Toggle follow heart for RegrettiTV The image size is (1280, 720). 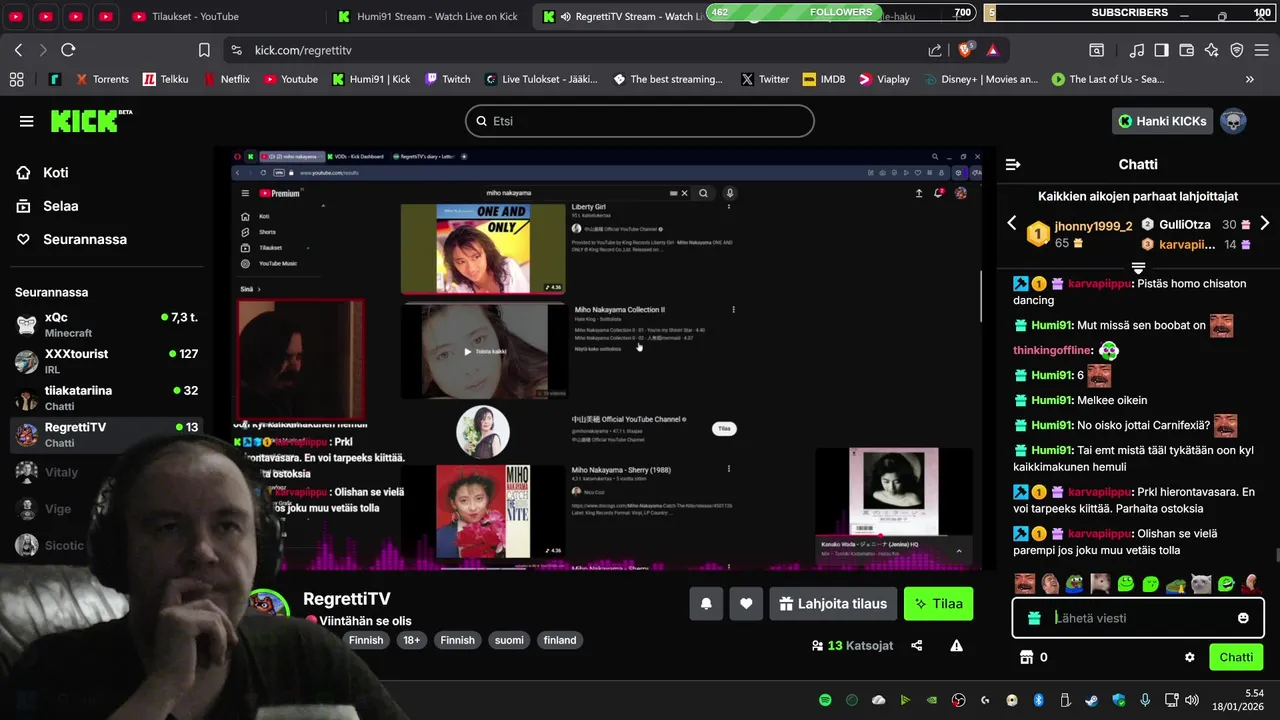[x=746, y=604]
